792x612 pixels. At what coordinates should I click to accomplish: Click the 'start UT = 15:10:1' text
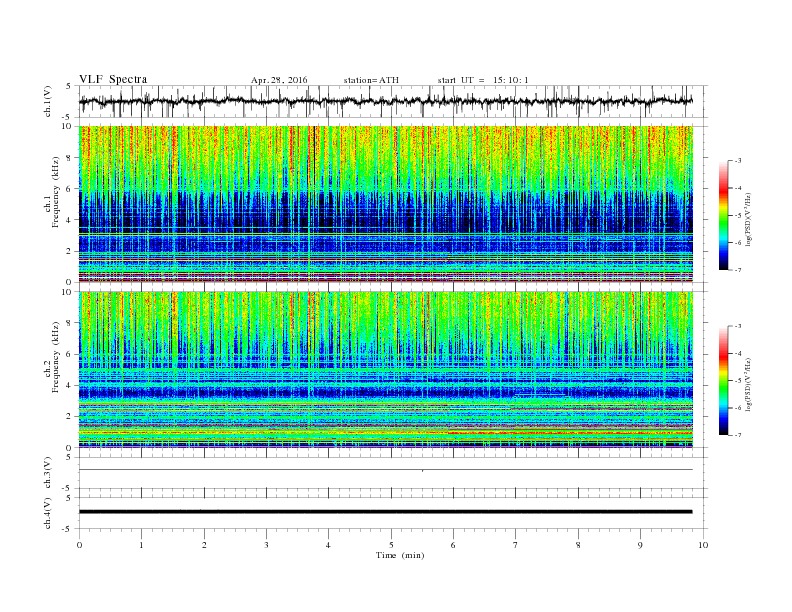pos(483,80)
